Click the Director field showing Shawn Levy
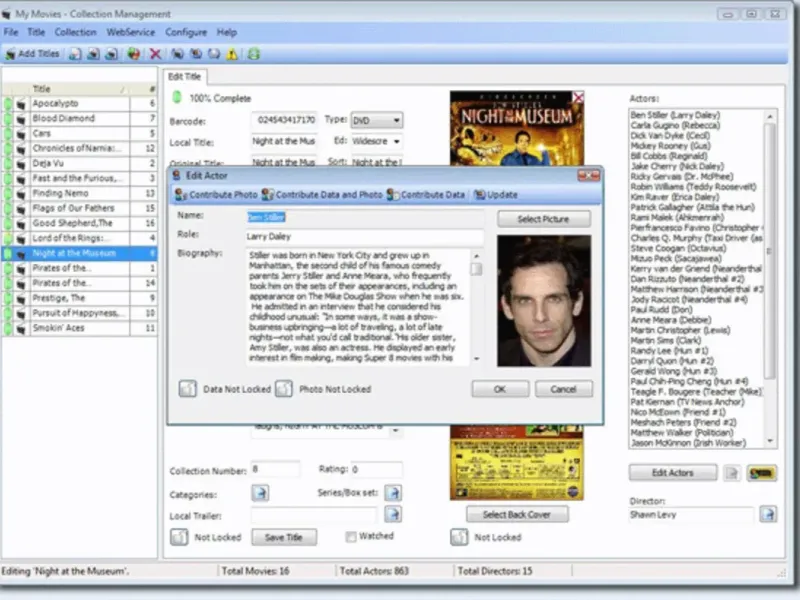 (x=691, y=514)
